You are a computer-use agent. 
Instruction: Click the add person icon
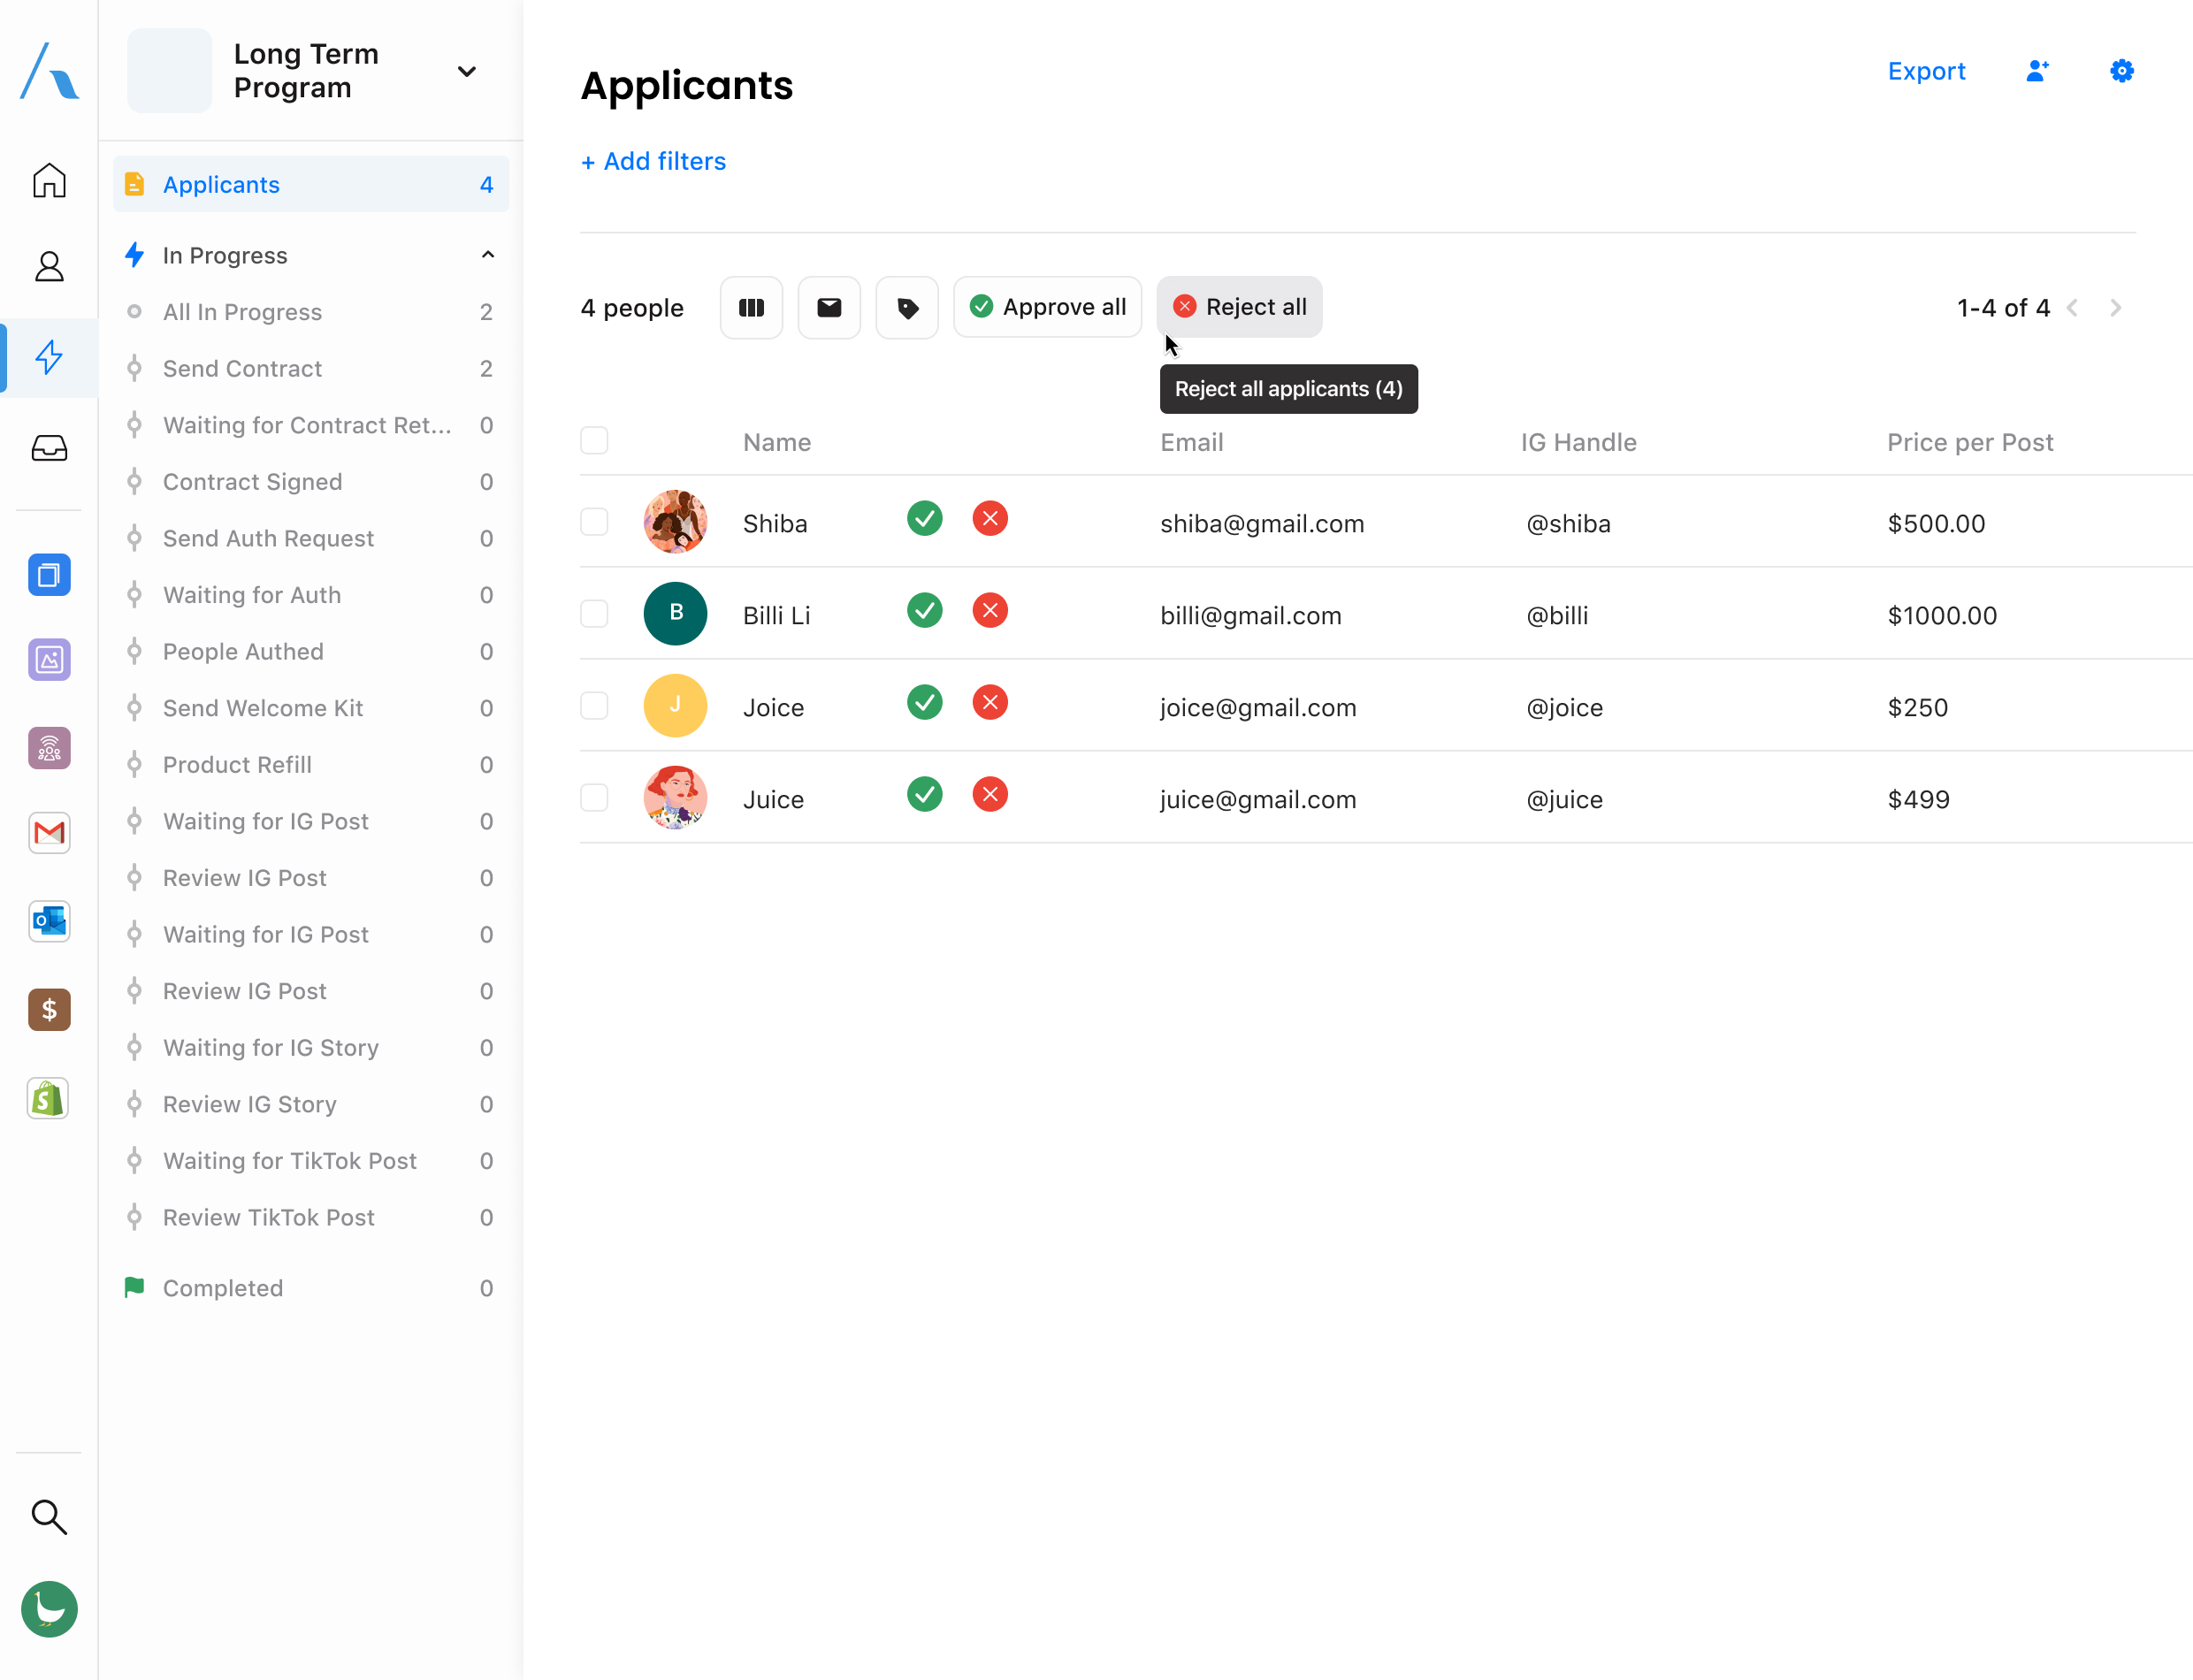(2037, 71)
